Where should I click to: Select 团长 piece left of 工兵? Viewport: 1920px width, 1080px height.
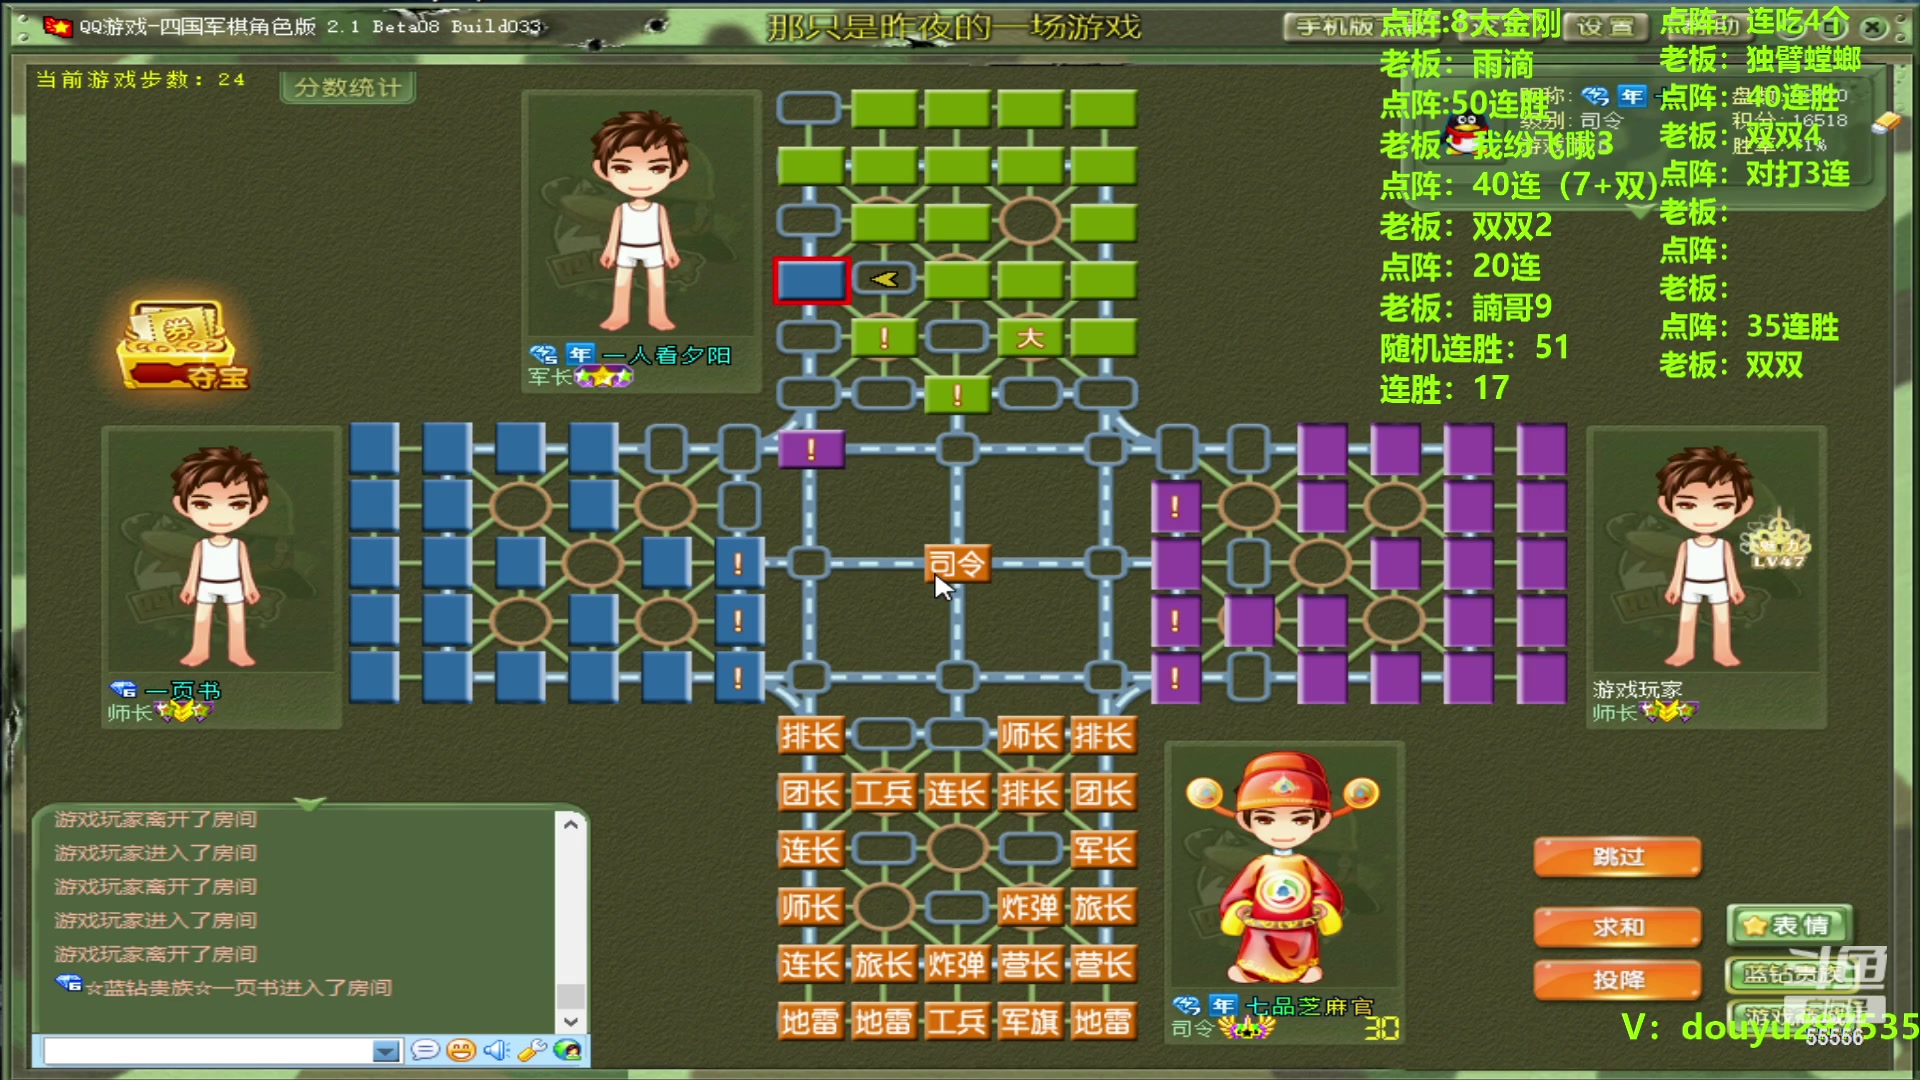coord(811,794)
